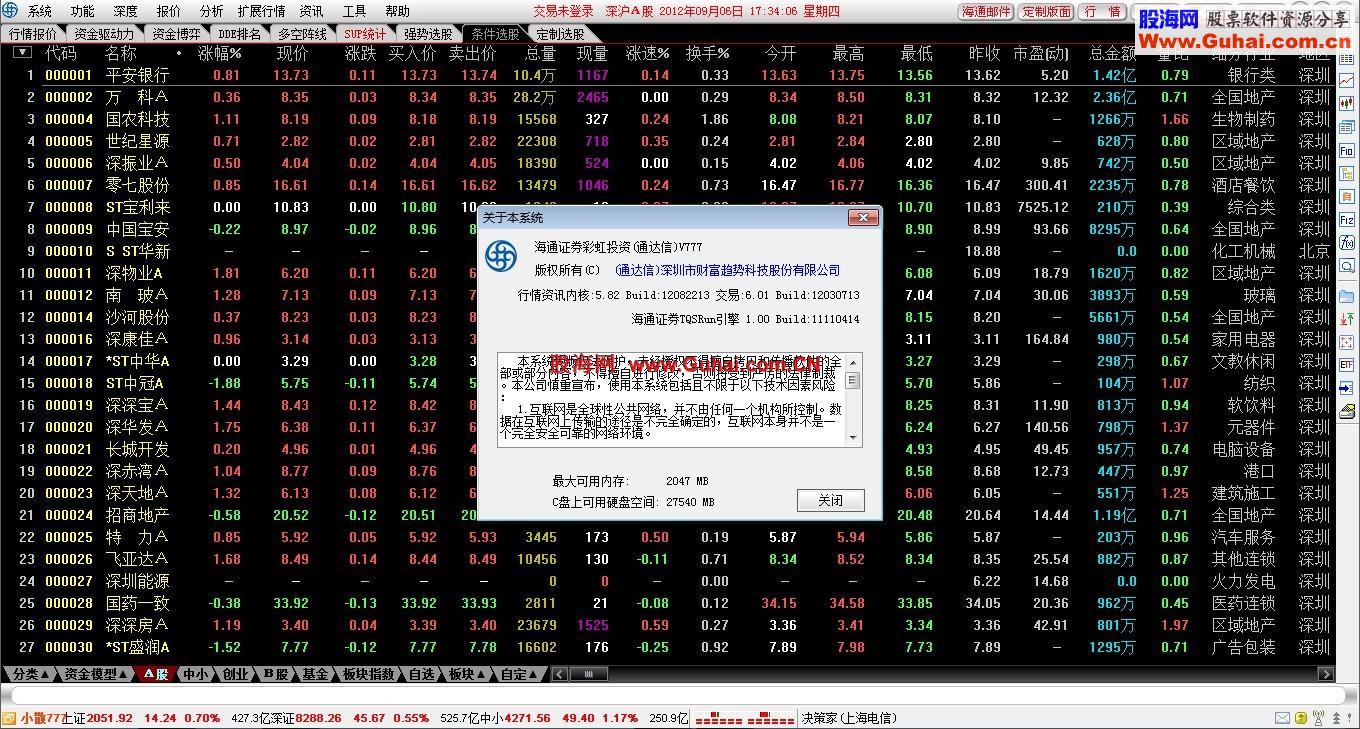Click the red-green up/down arrows sidebar icon
This screenshot has height=729, width=1360.
tap(1346, 321)
